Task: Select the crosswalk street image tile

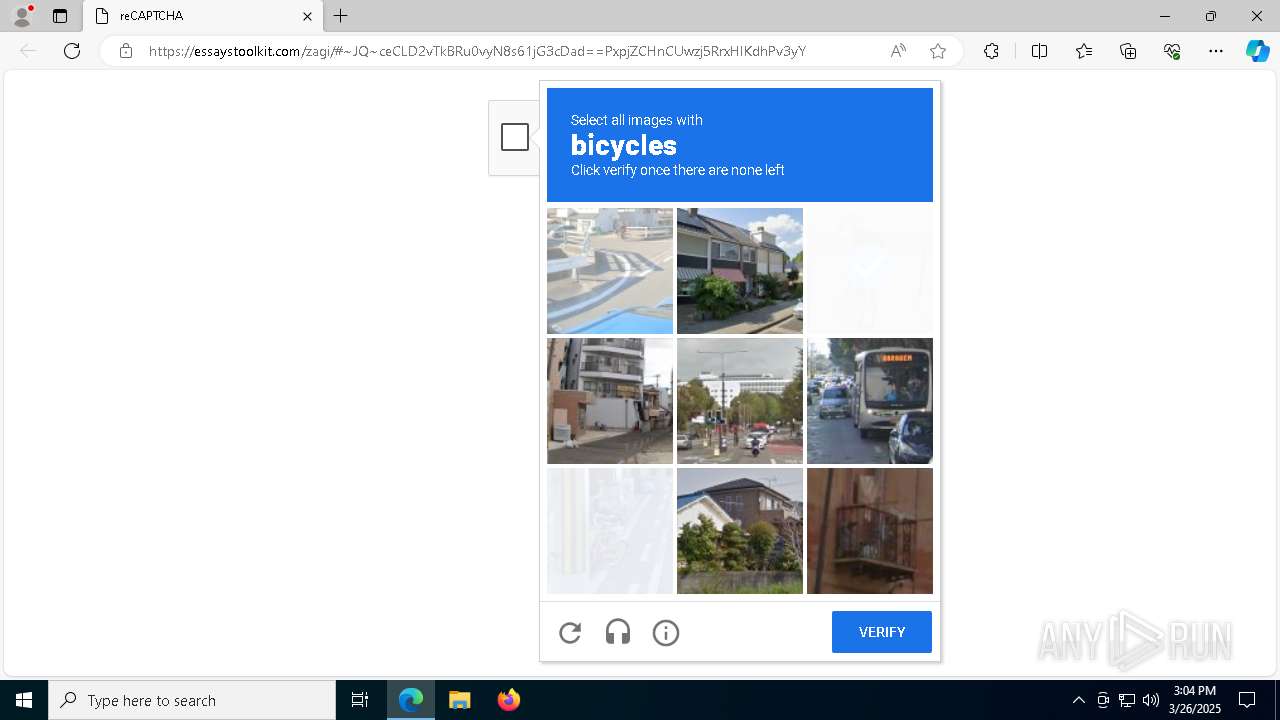Action: [x=610, y=271]
